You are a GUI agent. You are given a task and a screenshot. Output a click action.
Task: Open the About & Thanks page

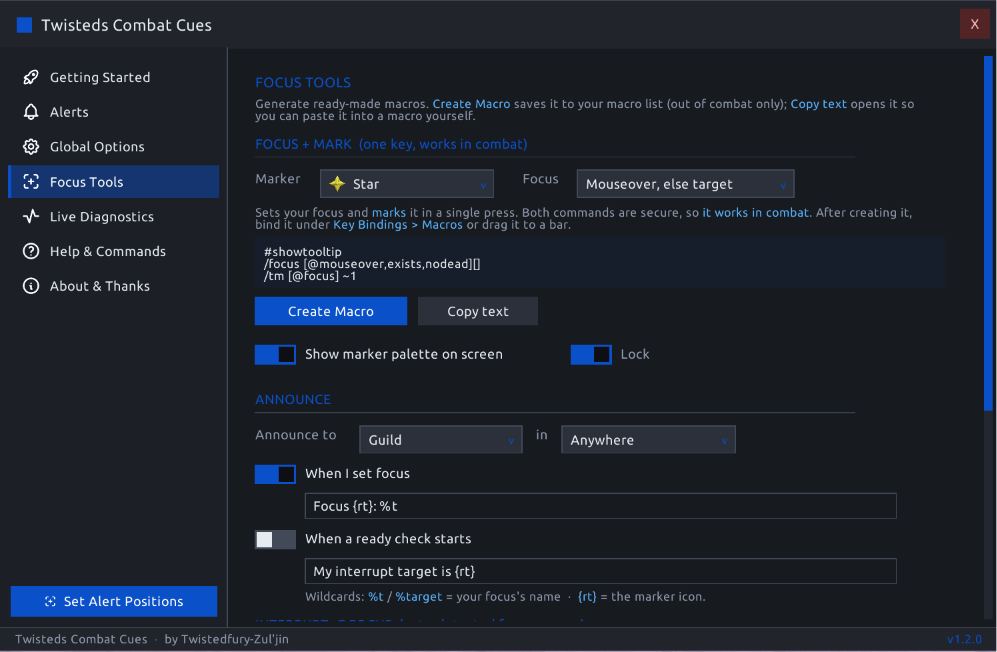[114, 286]
